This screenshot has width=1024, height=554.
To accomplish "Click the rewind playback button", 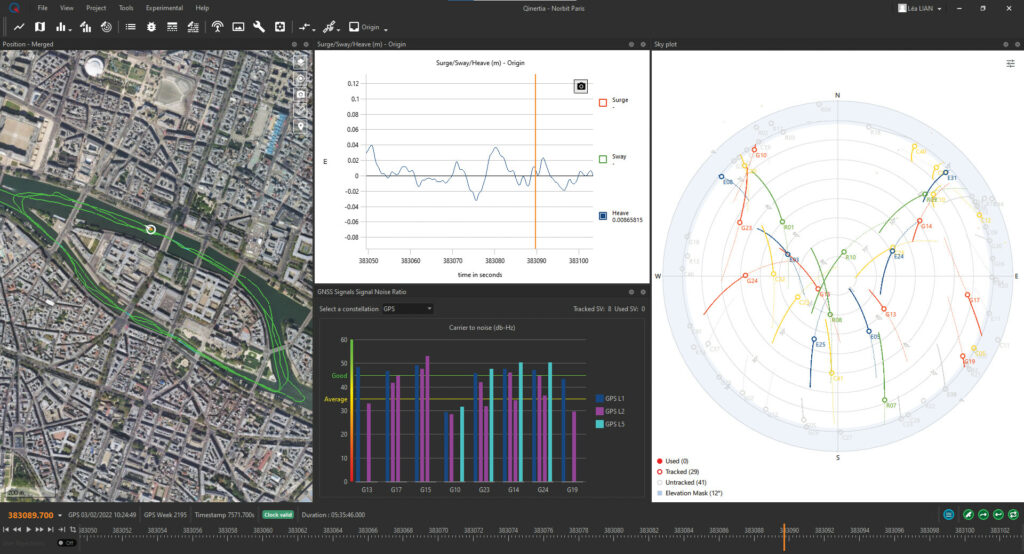I will point(17,530).
